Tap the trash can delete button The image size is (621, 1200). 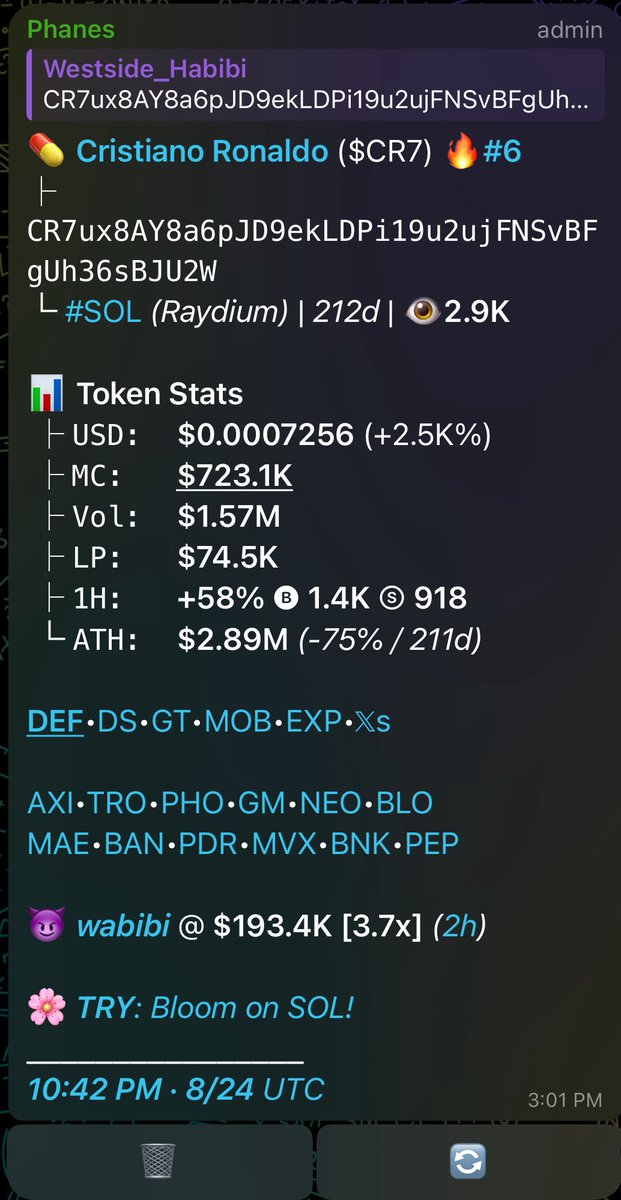158,1161
